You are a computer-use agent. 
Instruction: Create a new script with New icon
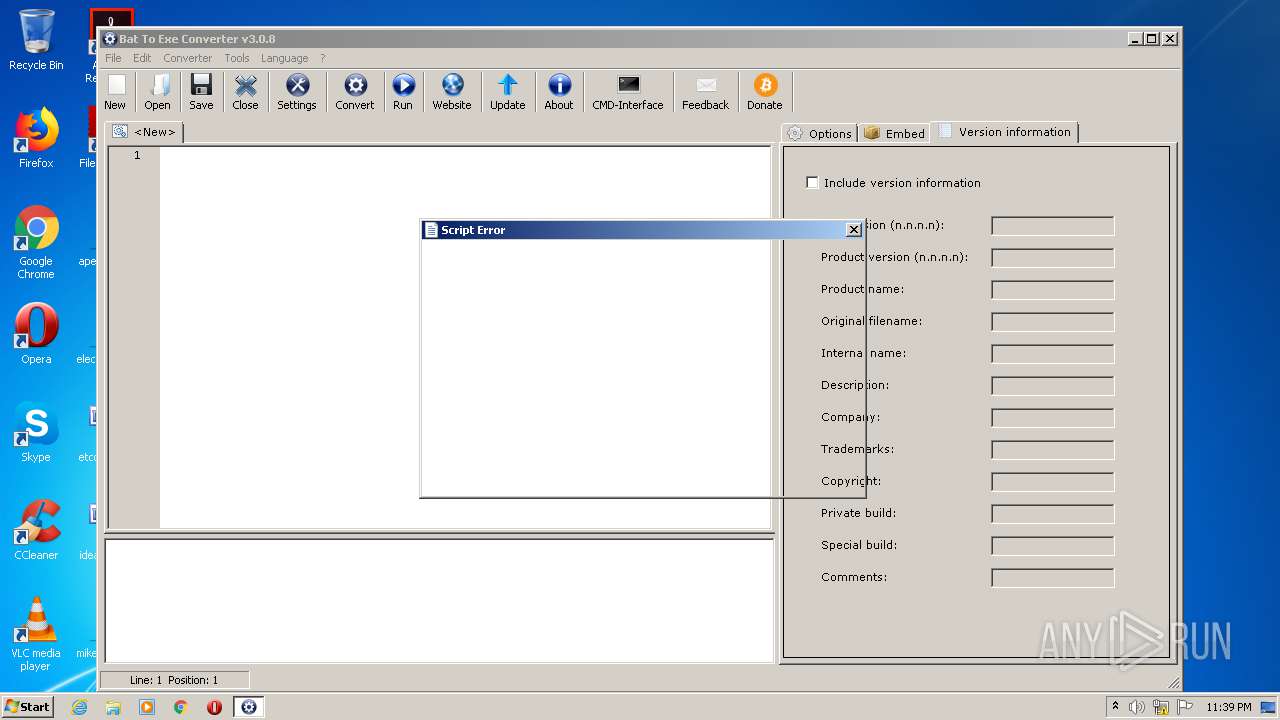tap(116, 92)
